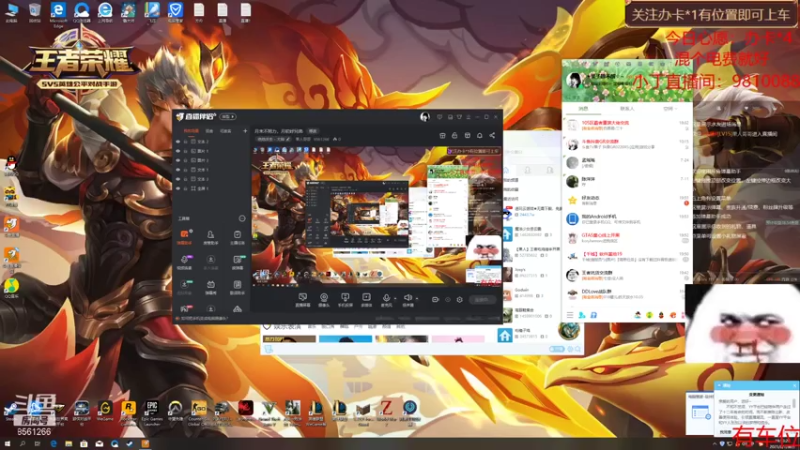Toggle the lock on the 图片 2 source

click(186, 160)
